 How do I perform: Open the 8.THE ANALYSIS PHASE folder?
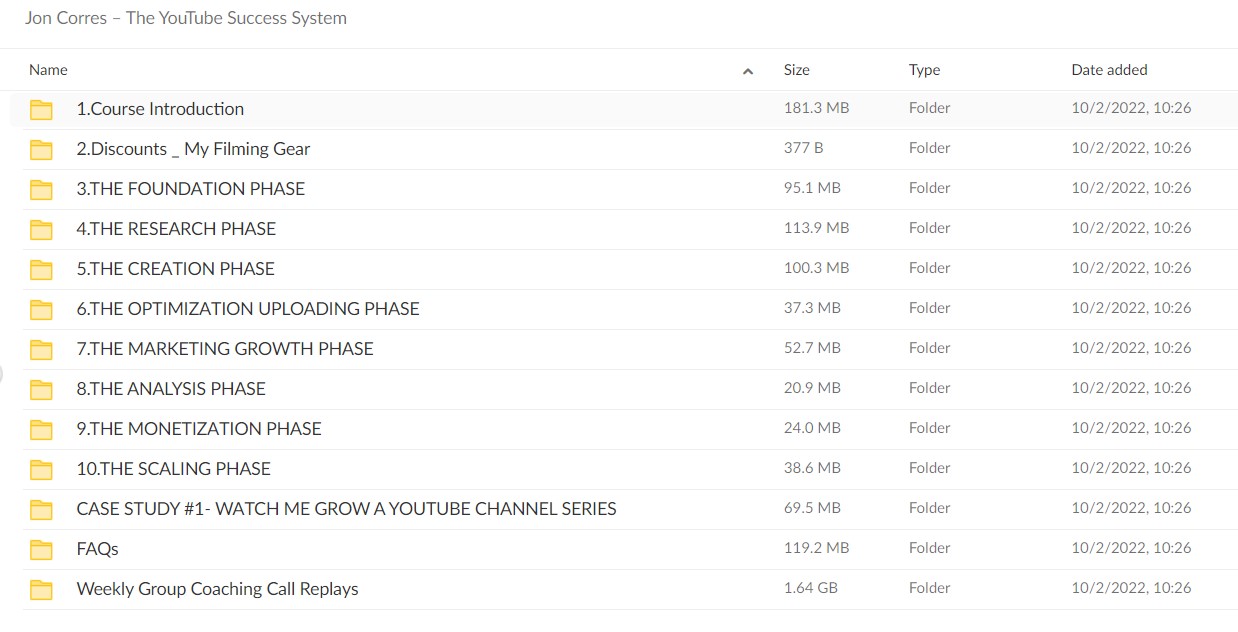point(171,389)
